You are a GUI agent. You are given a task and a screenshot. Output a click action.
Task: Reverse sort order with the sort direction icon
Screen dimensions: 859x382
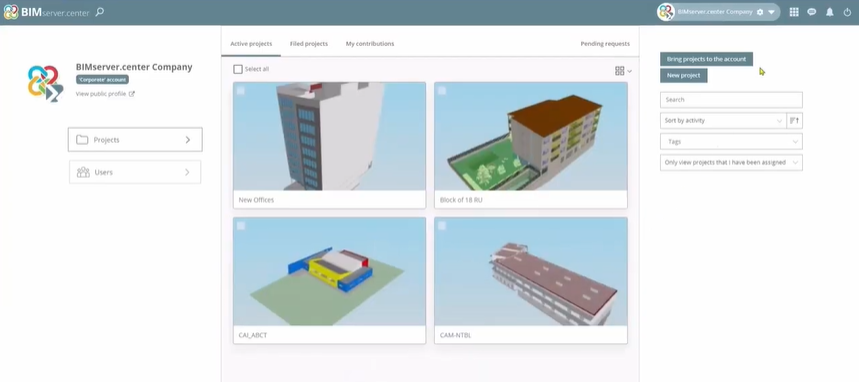click(x=794, y=121)
